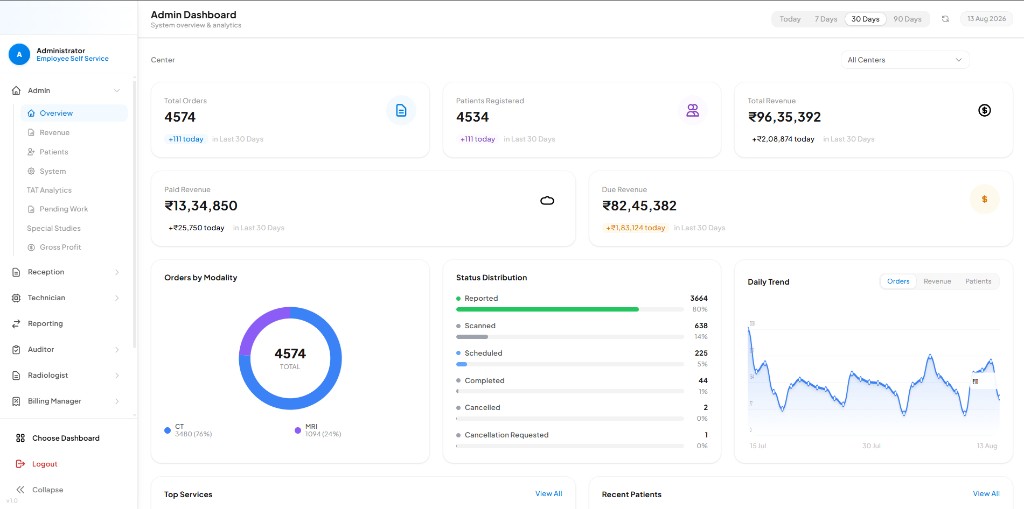Select the 30 Days time range
This screenshot has width=1024, height=509.
pos(865,19)
